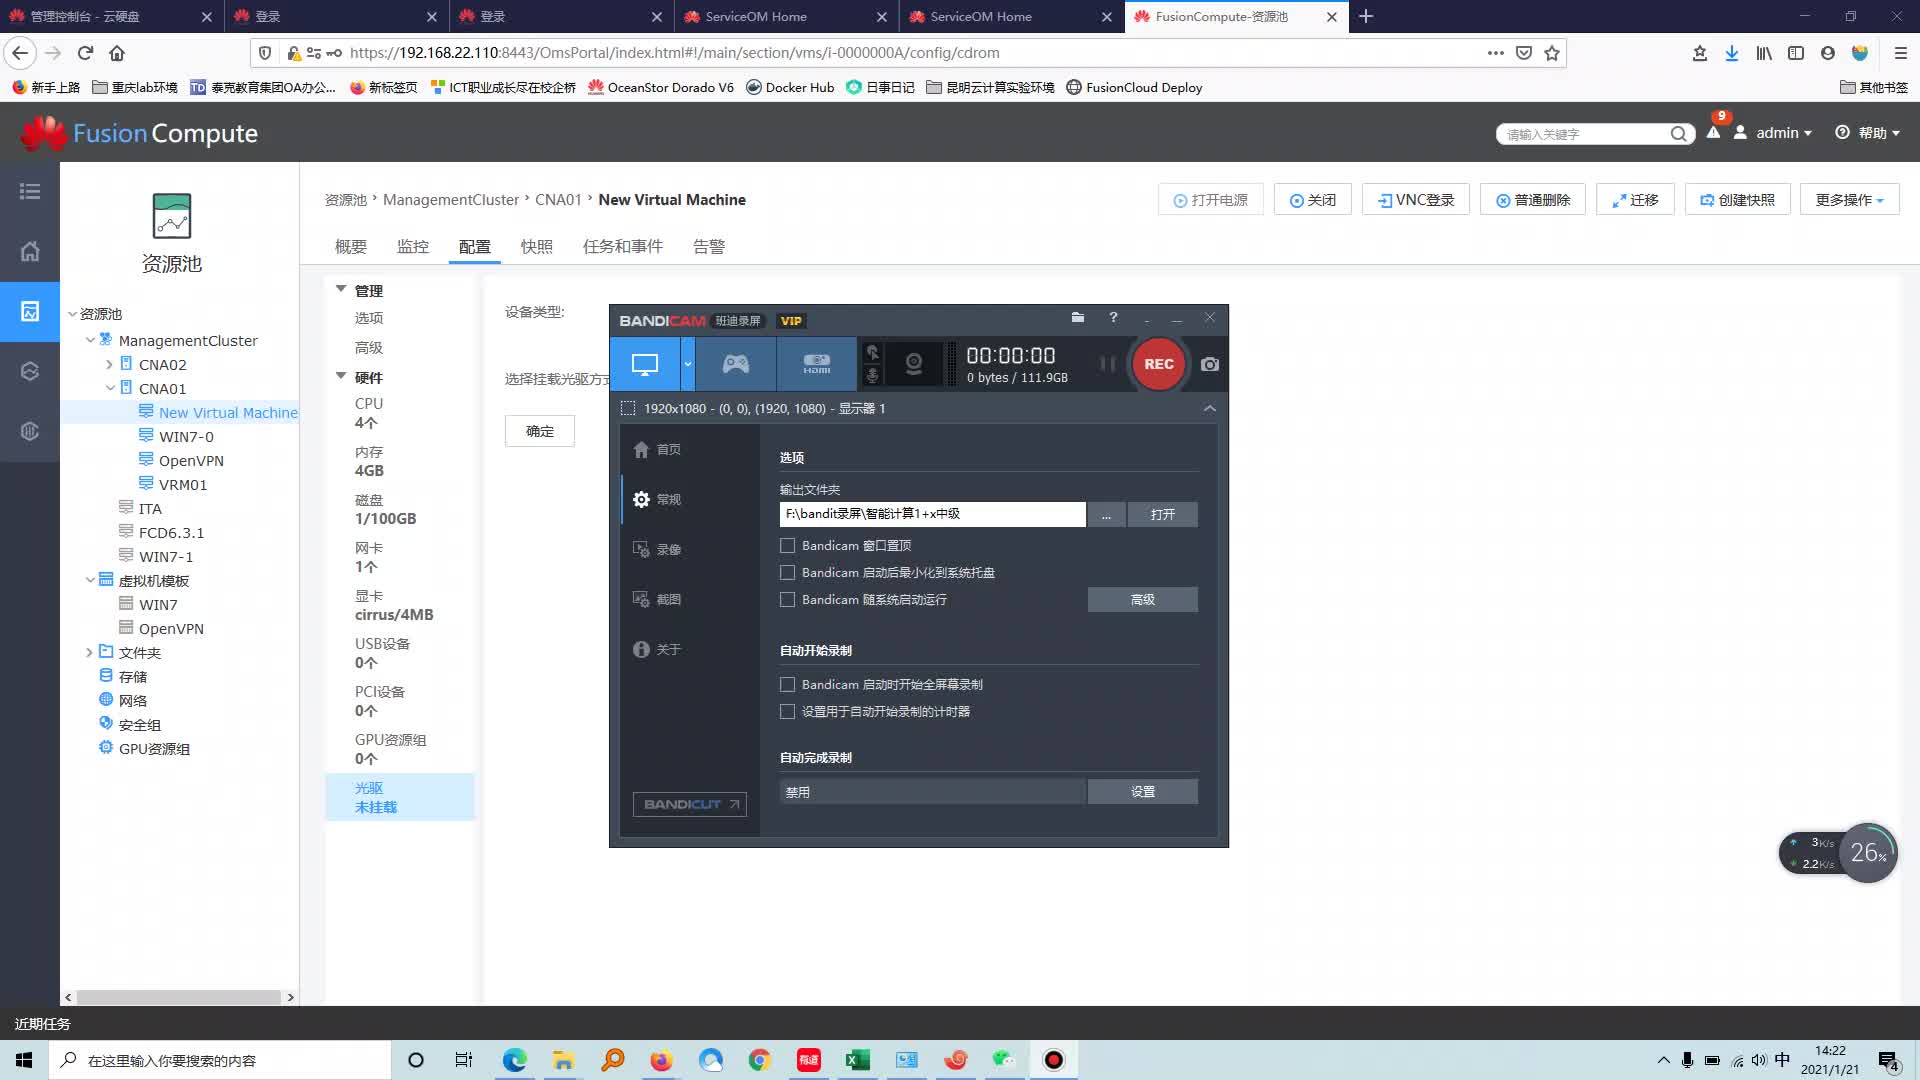Bookmark this page with star icon
The image size is (1920, 1080).
point(1552,53)
